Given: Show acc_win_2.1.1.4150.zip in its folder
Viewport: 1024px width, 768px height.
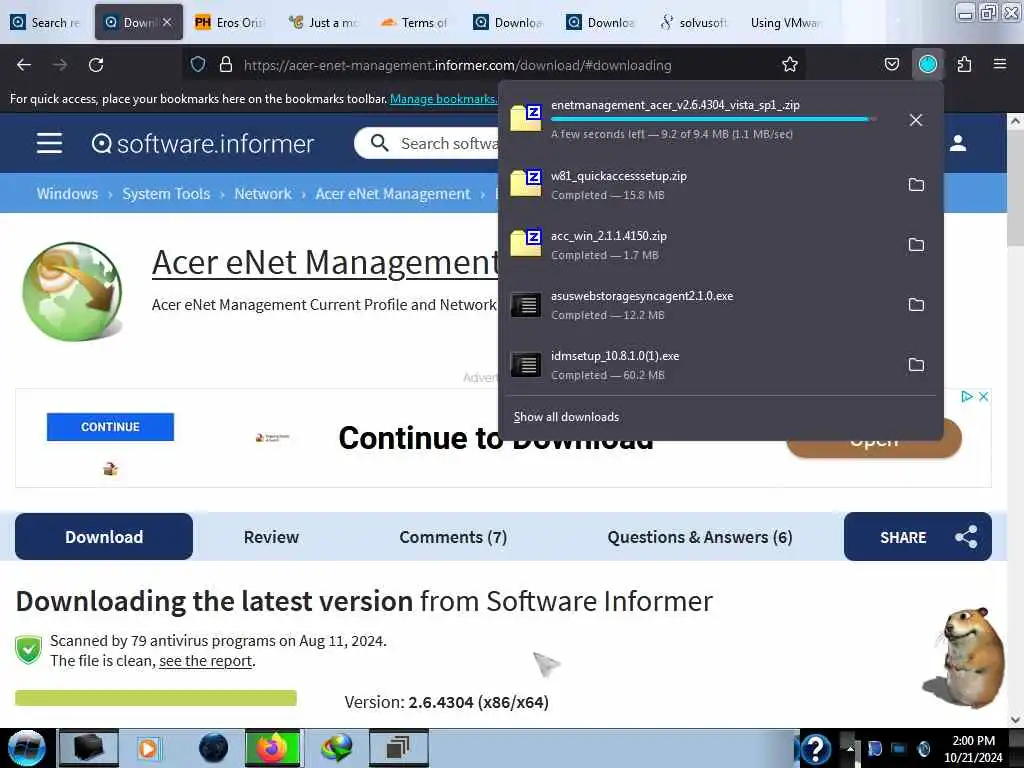Looking at the screenshot, I should coord(916,245).
